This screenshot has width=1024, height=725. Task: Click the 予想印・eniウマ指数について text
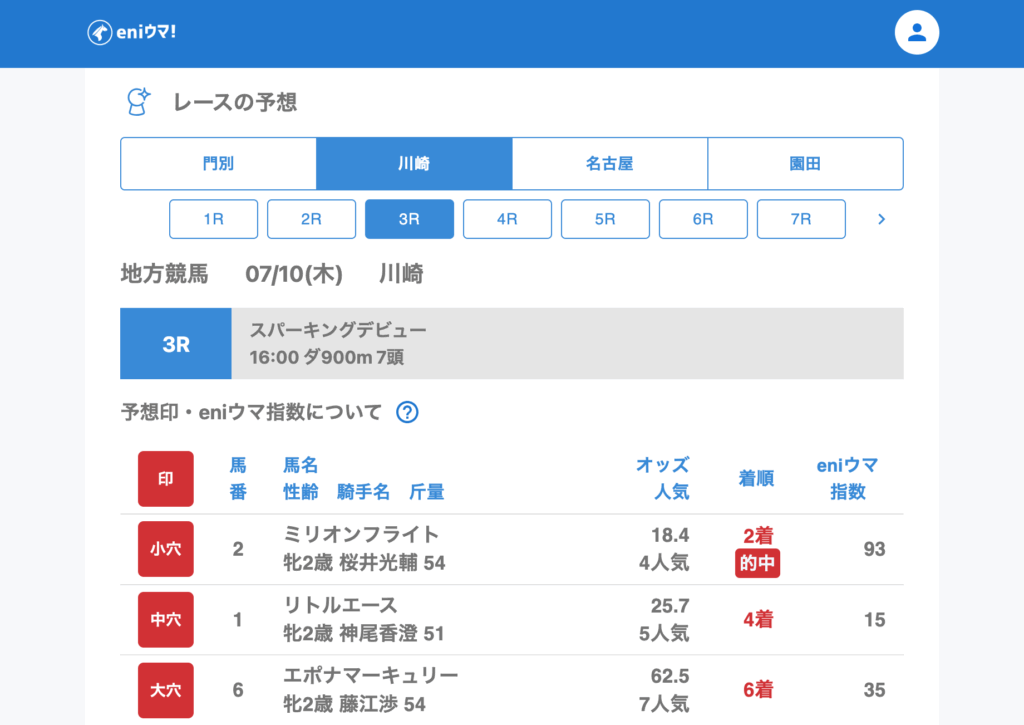(x=251, y=412)
